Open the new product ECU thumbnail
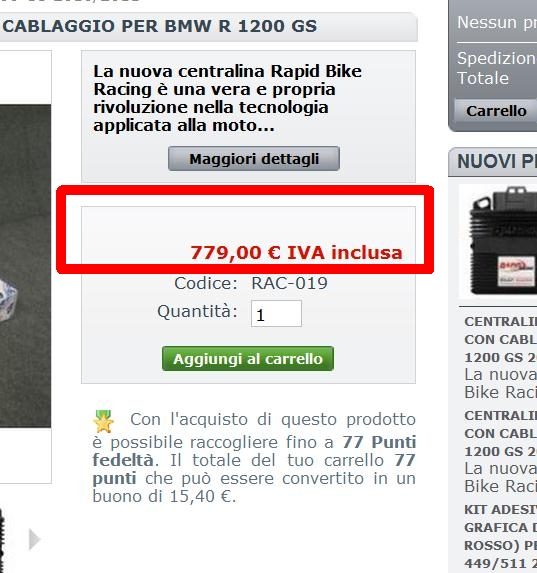Screen dimensions: 537x573 point(498,242)
